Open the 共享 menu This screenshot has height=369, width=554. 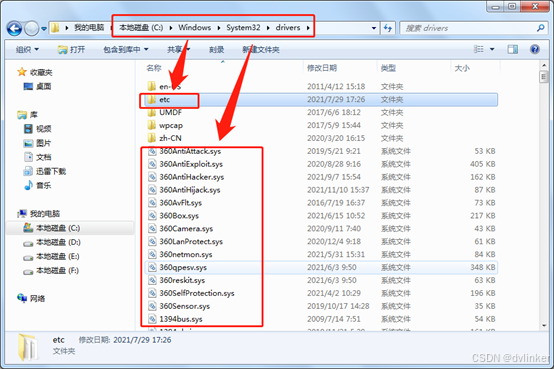(x=178, y=49)
